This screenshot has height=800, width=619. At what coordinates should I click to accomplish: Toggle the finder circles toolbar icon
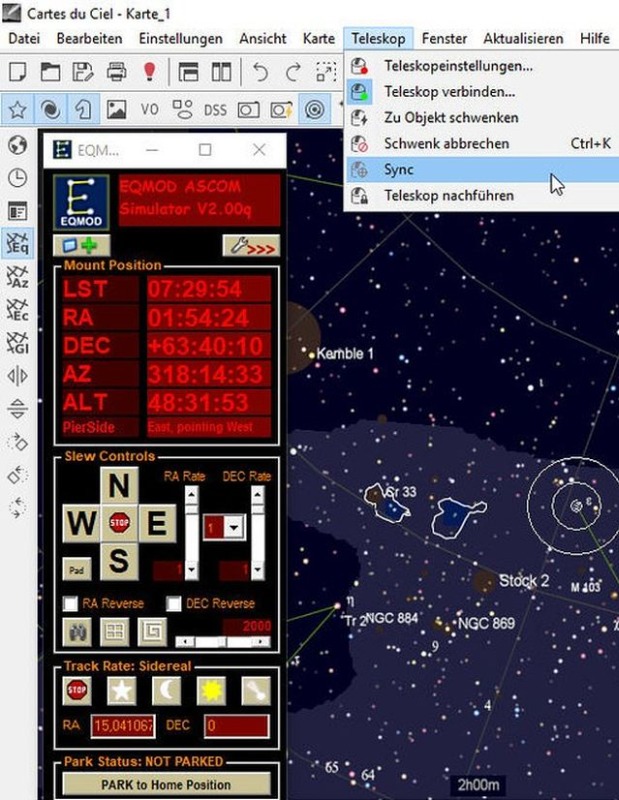314,109
